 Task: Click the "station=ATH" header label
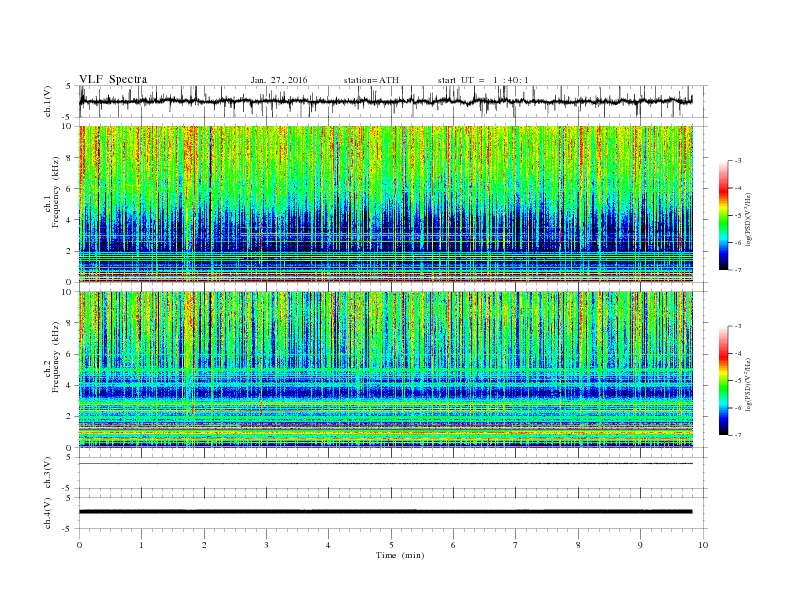tap(371, 80)
